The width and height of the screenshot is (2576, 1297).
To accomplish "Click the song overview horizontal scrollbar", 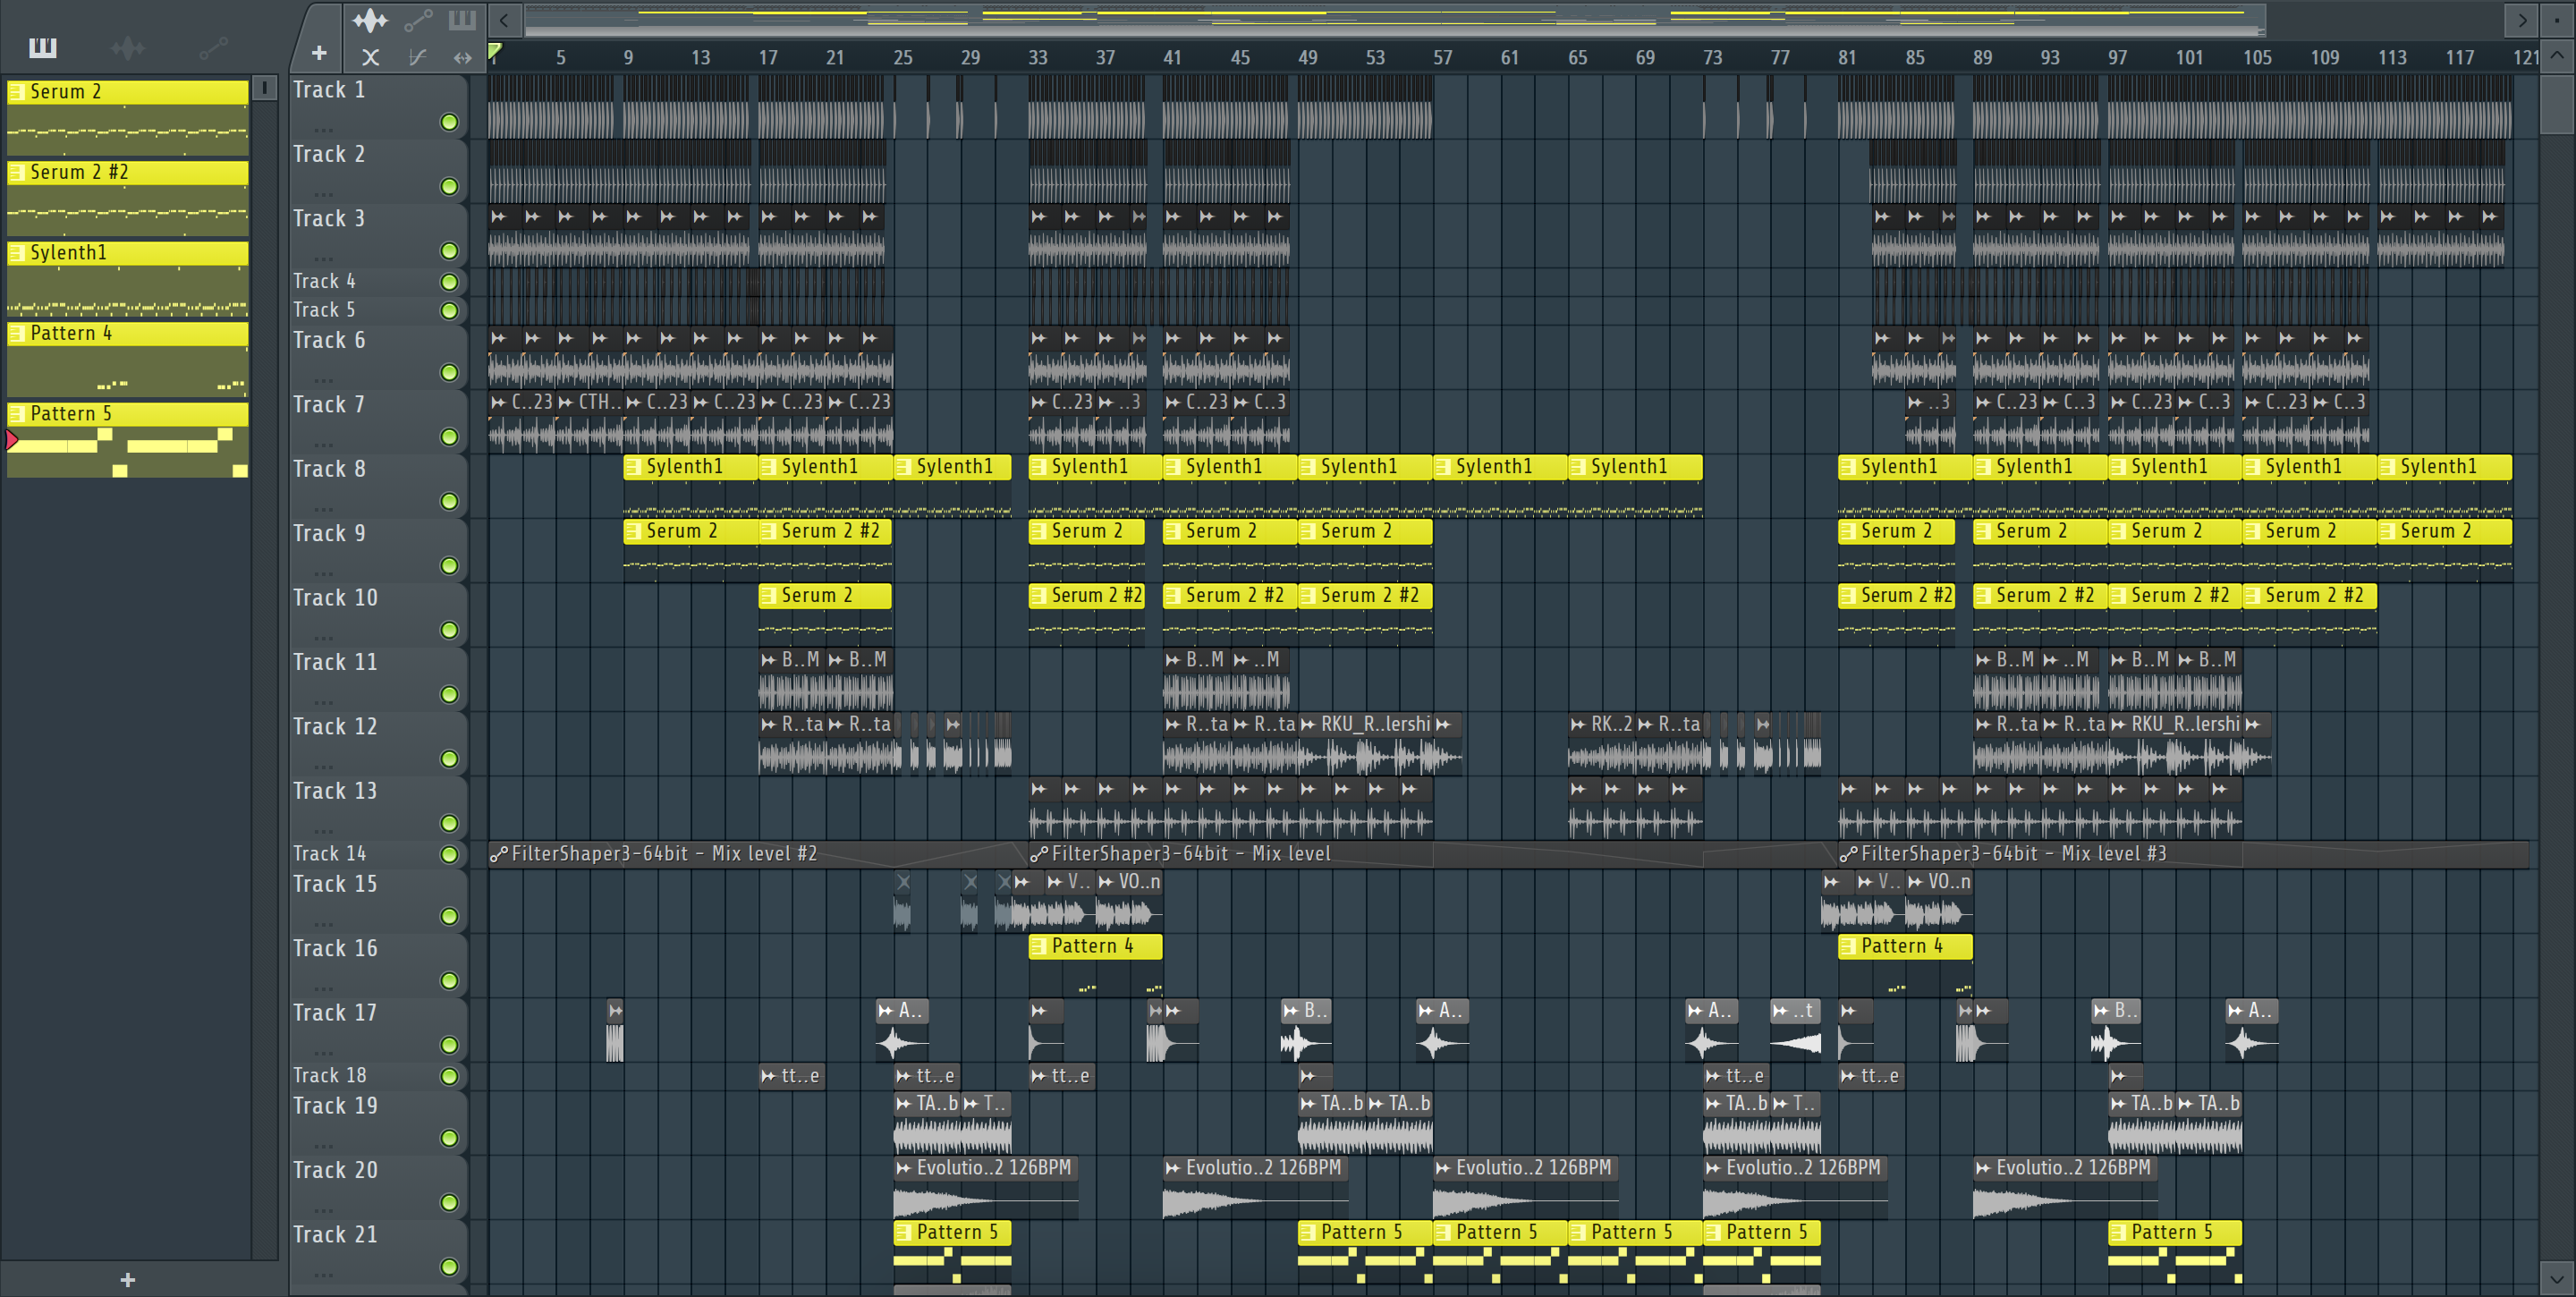I will 1395,20.
